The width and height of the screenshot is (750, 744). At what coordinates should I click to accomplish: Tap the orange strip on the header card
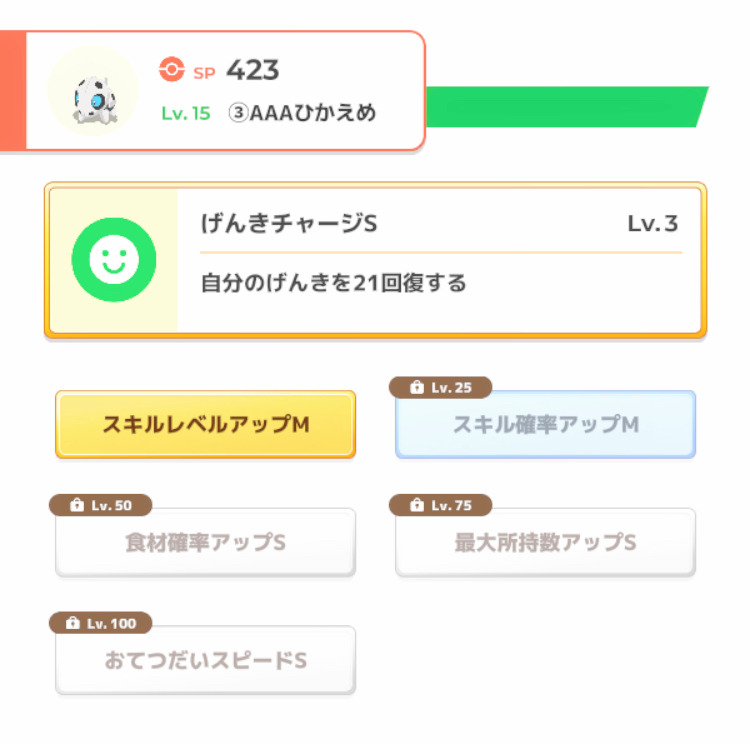click(13, 90)
